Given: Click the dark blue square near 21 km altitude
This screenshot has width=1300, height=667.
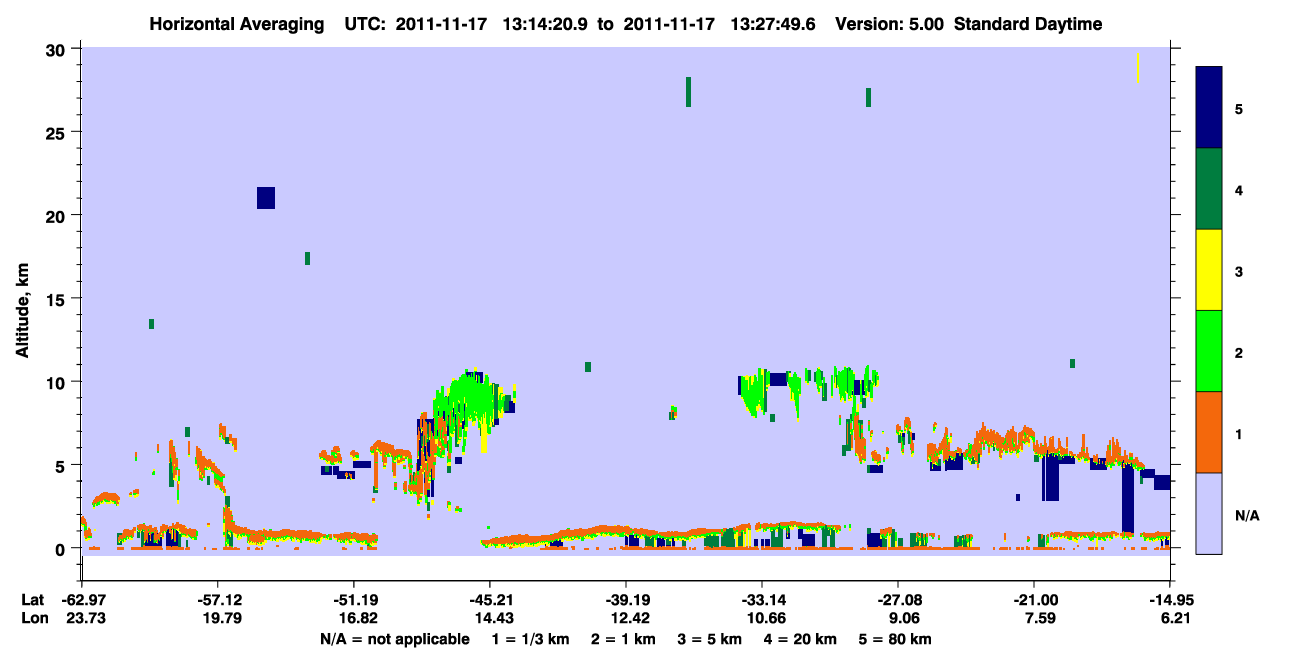Looking at the screenshot, I should tap(265, 198).
